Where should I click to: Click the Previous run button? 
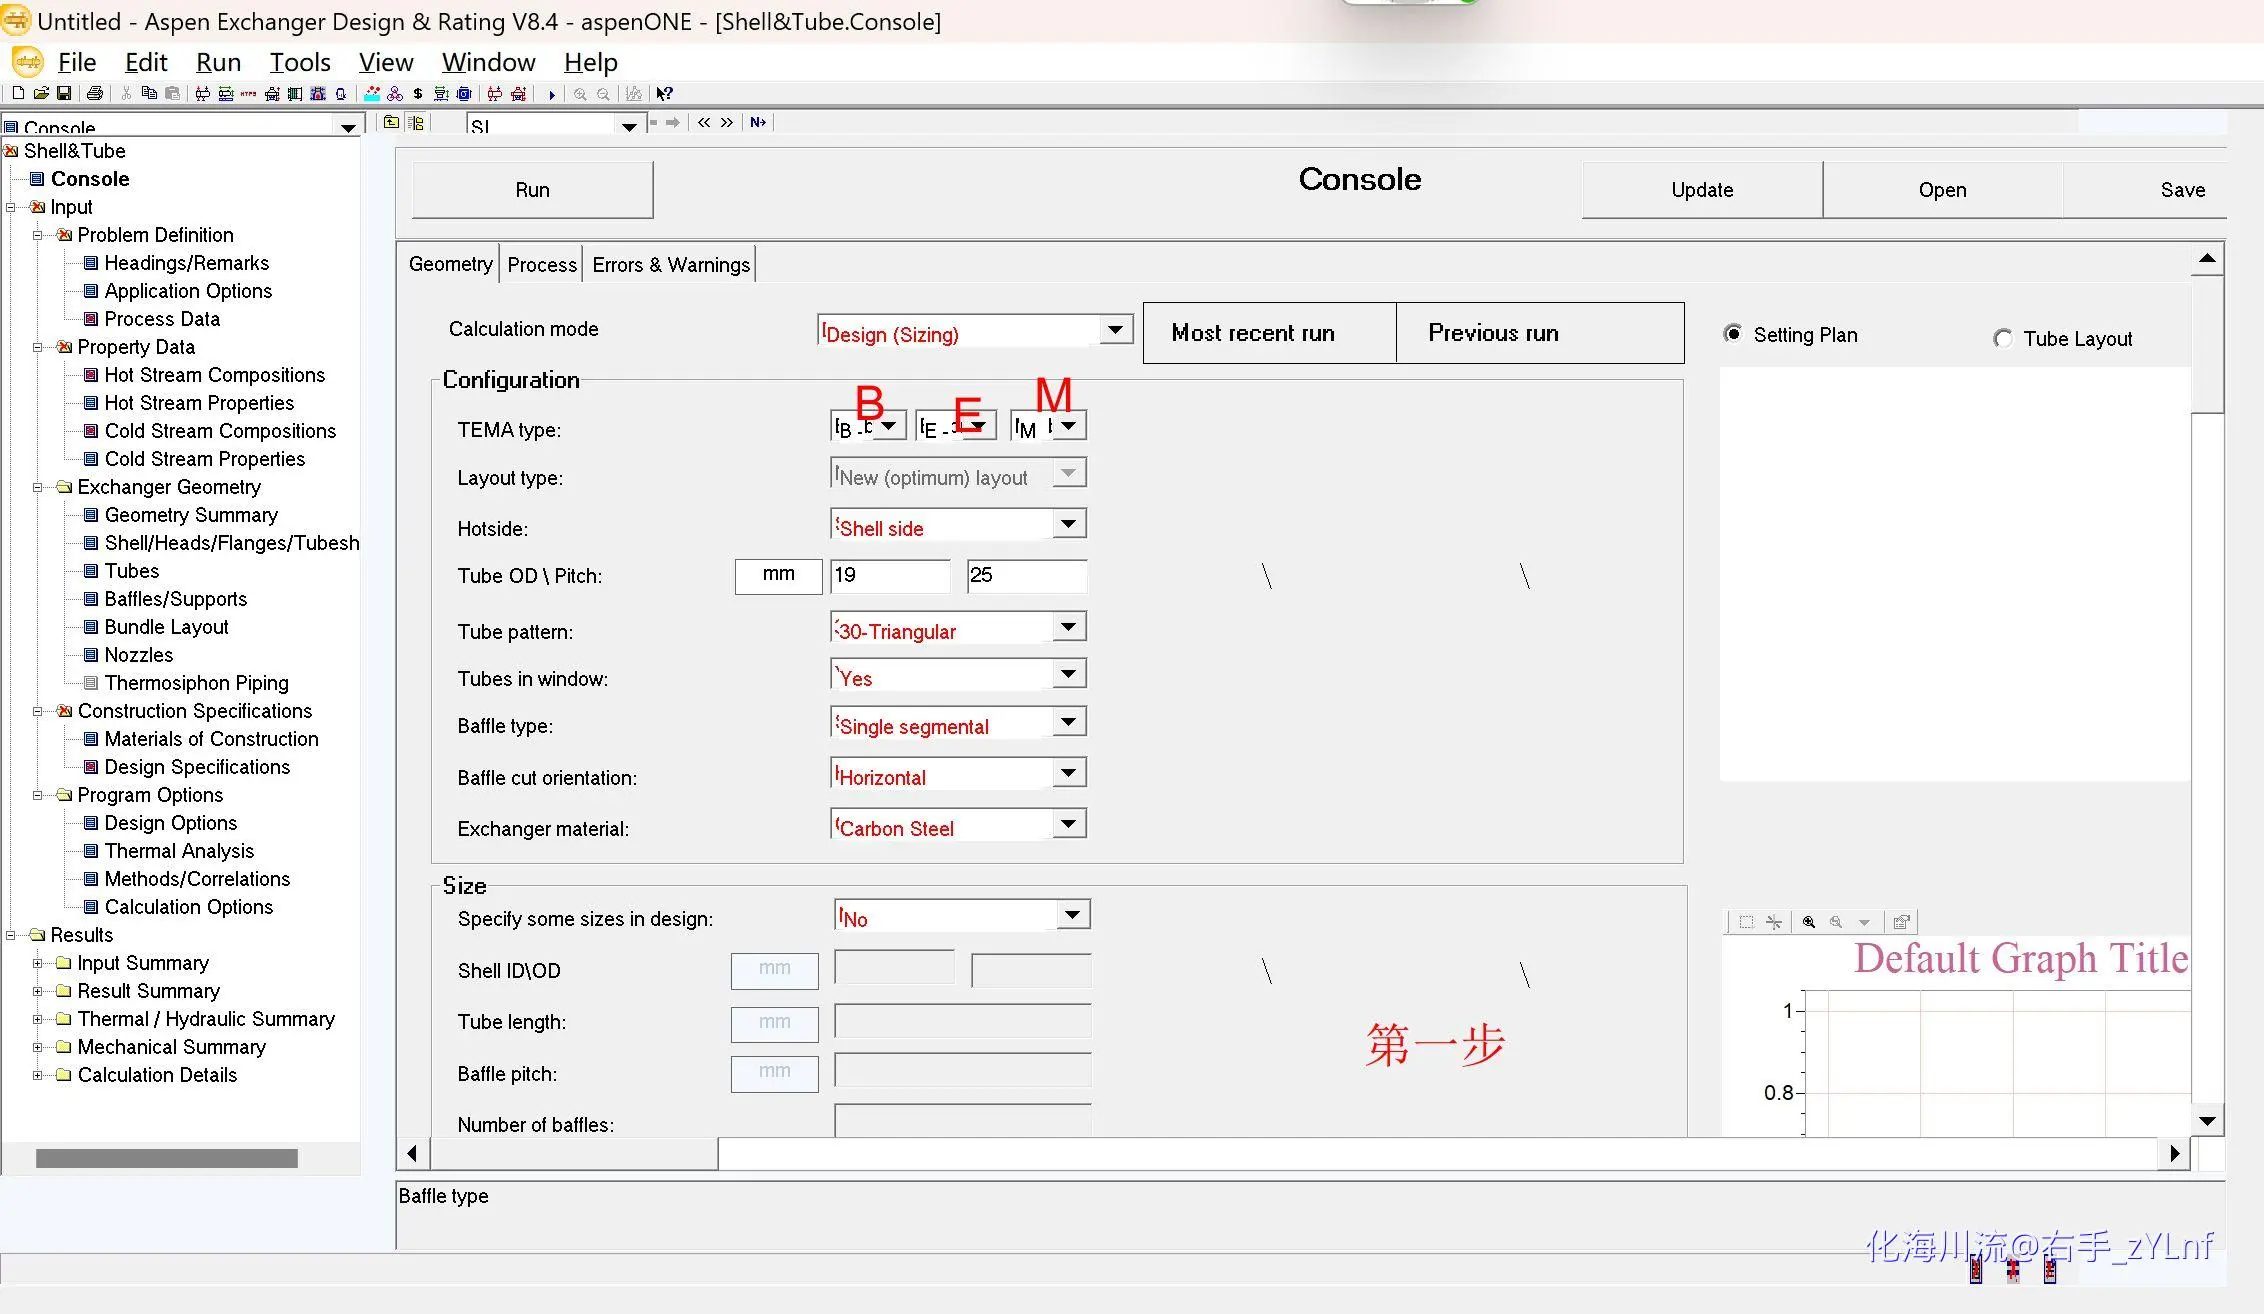(1540, 333)
